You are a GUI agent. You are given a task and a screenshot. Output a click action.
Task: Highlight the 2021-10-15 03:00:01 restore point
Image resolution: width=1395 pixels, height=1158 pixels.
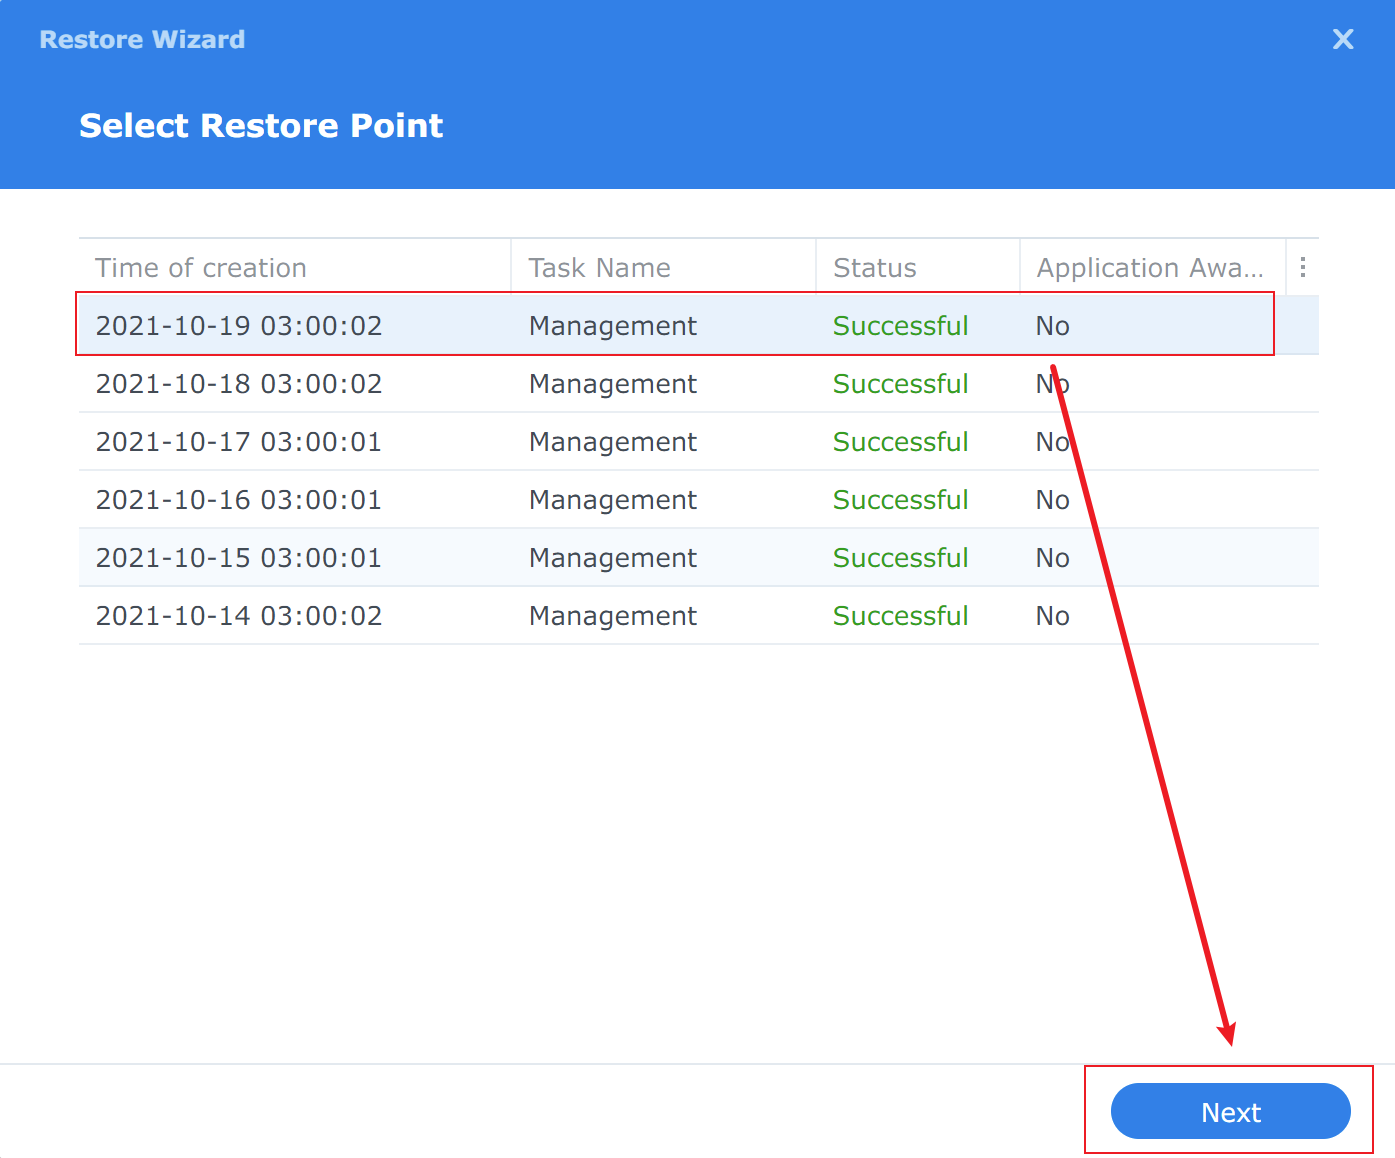239,558
